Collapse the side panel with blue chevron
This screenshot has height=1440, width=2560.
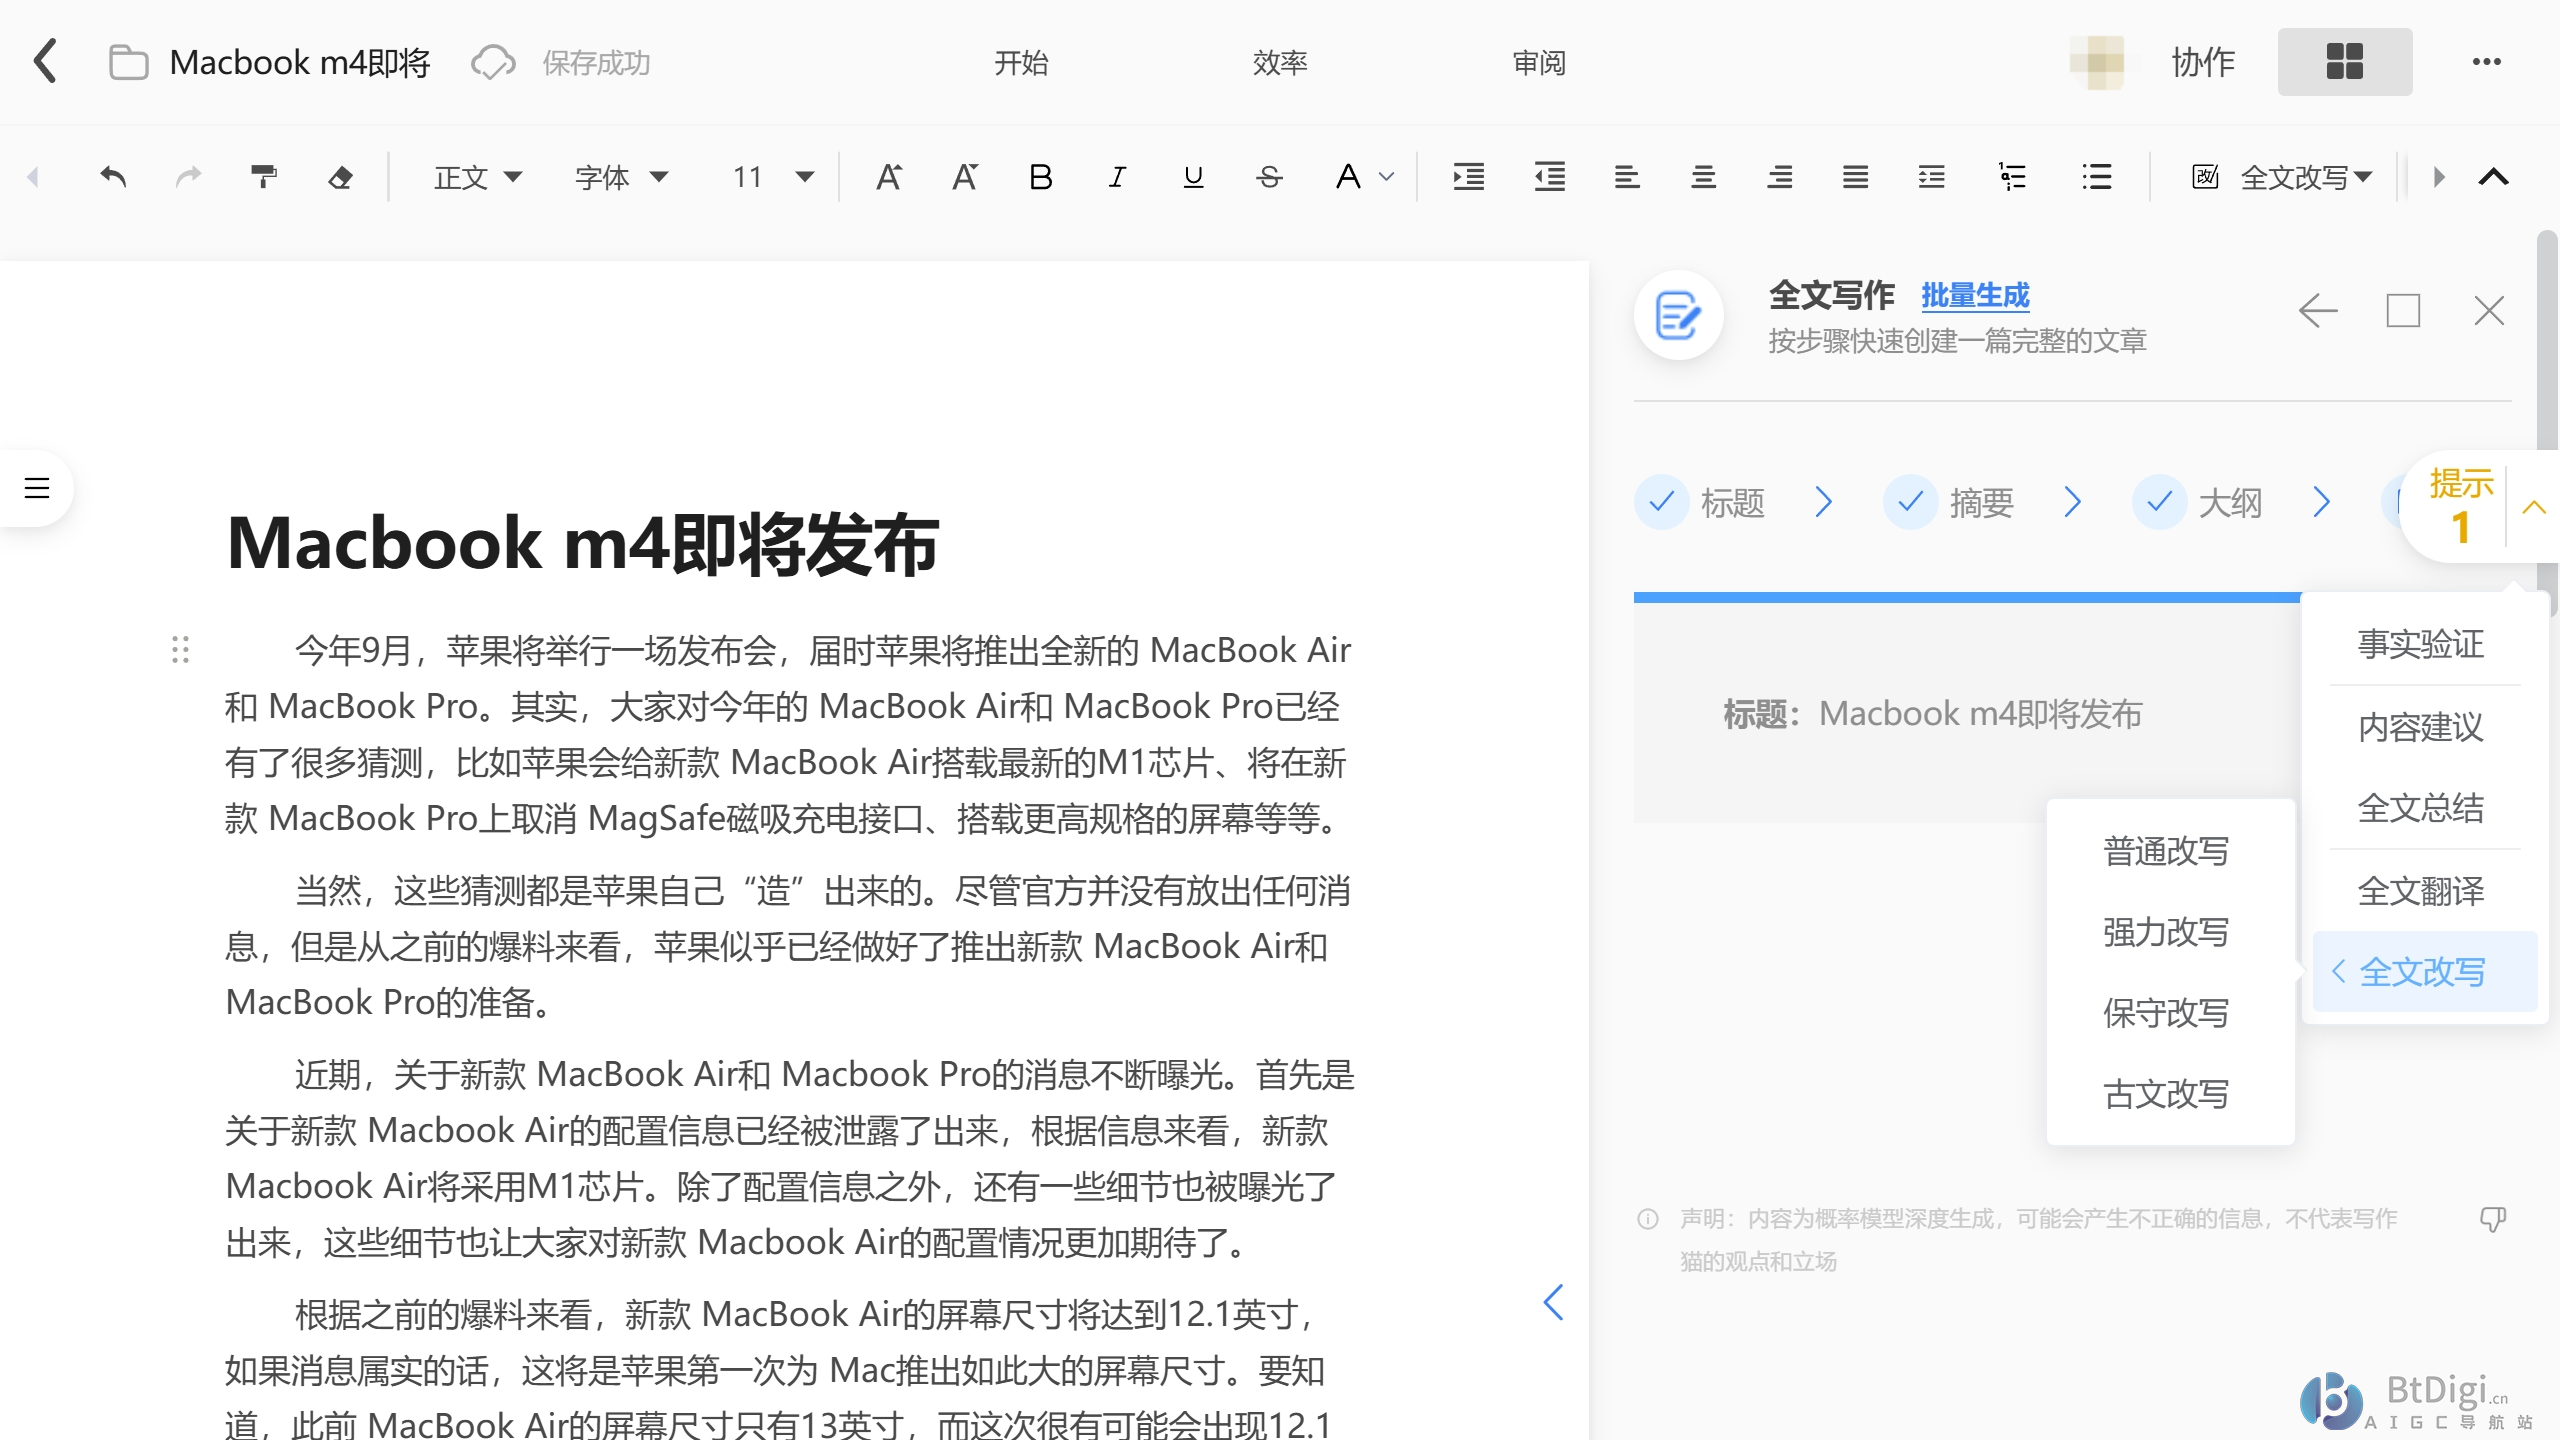point(1553,1302)
